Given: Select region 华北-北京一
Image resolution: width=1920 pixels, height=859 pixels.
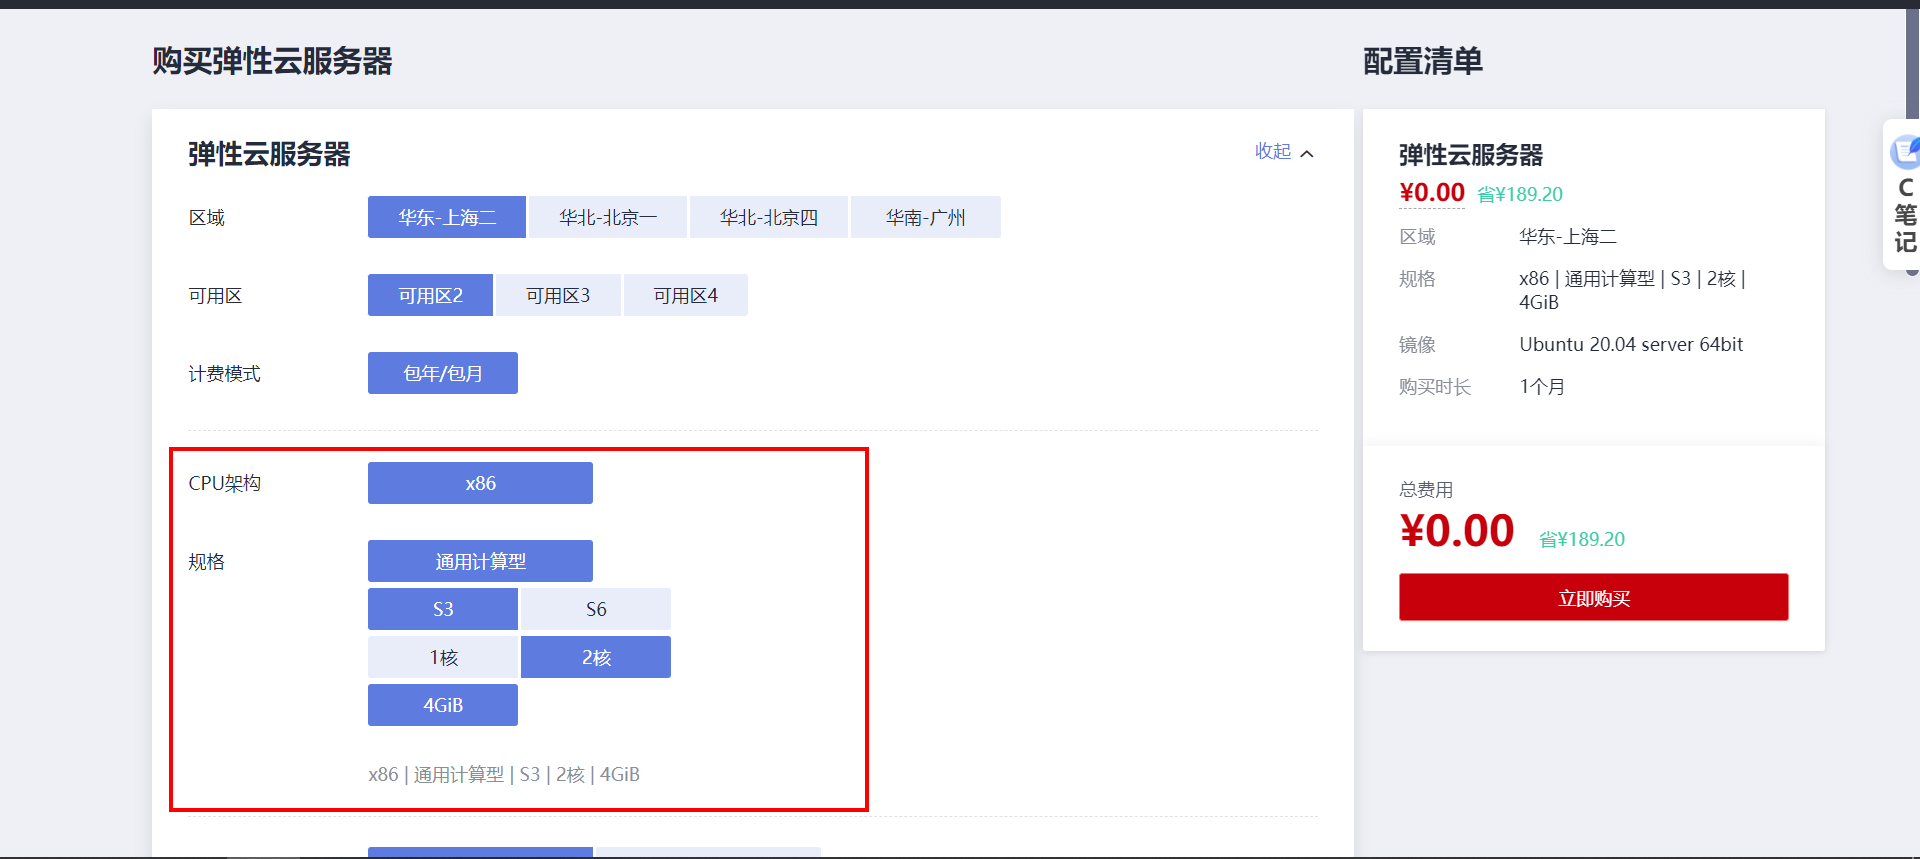Looking at the screenshot, I should (x=608, y=217).
